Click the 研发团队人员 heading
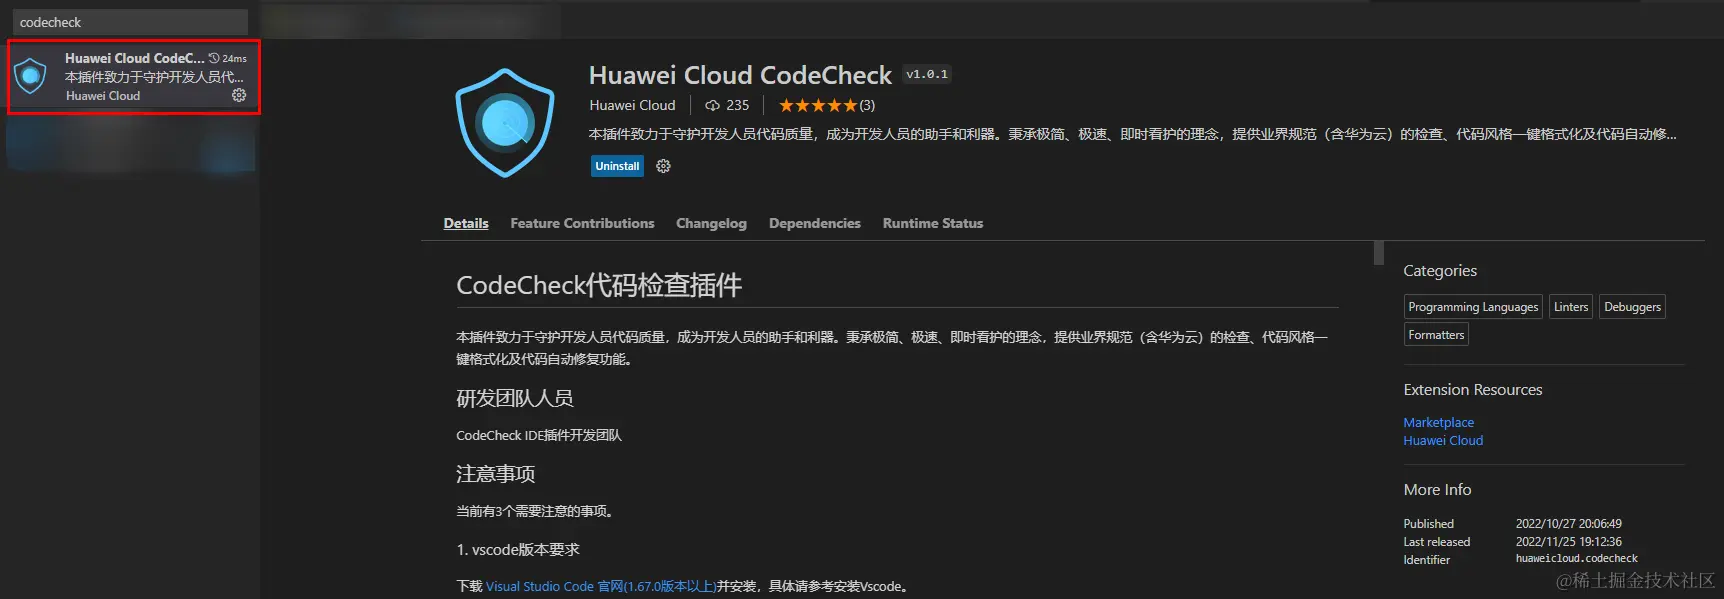 pos(515,398)
